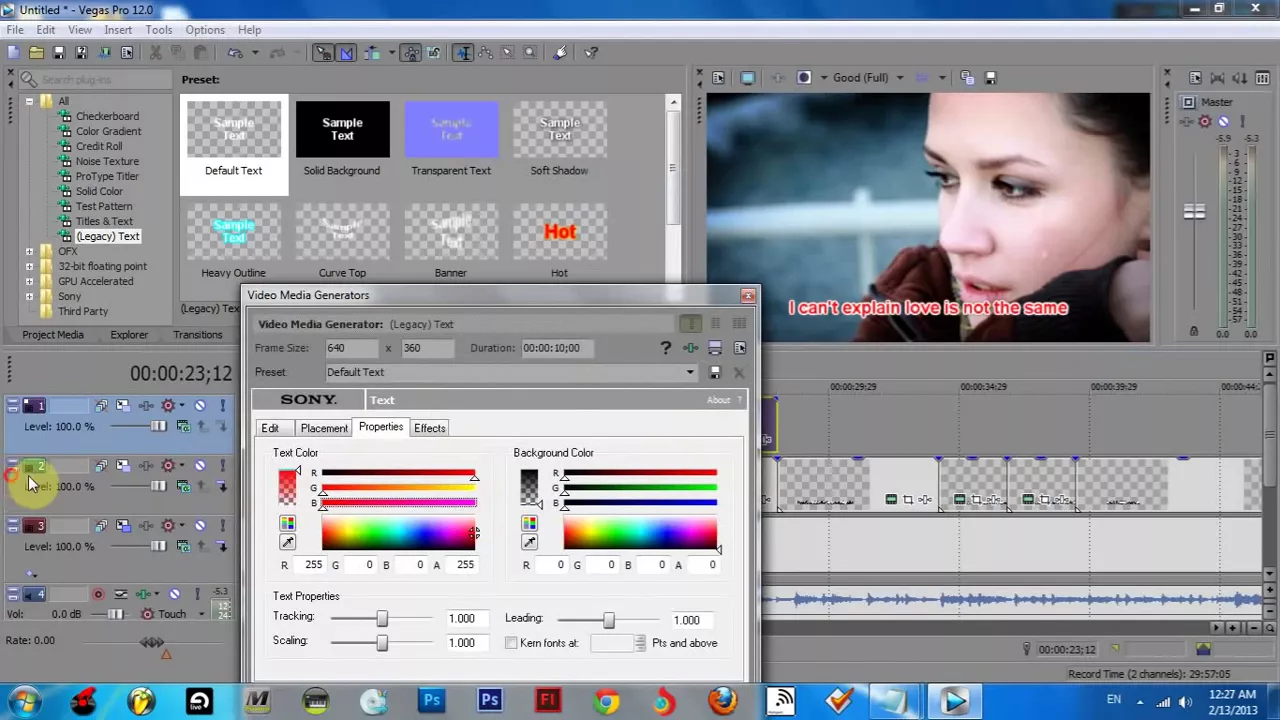Open the Undo history dropdown arrow

pos(254,53)
